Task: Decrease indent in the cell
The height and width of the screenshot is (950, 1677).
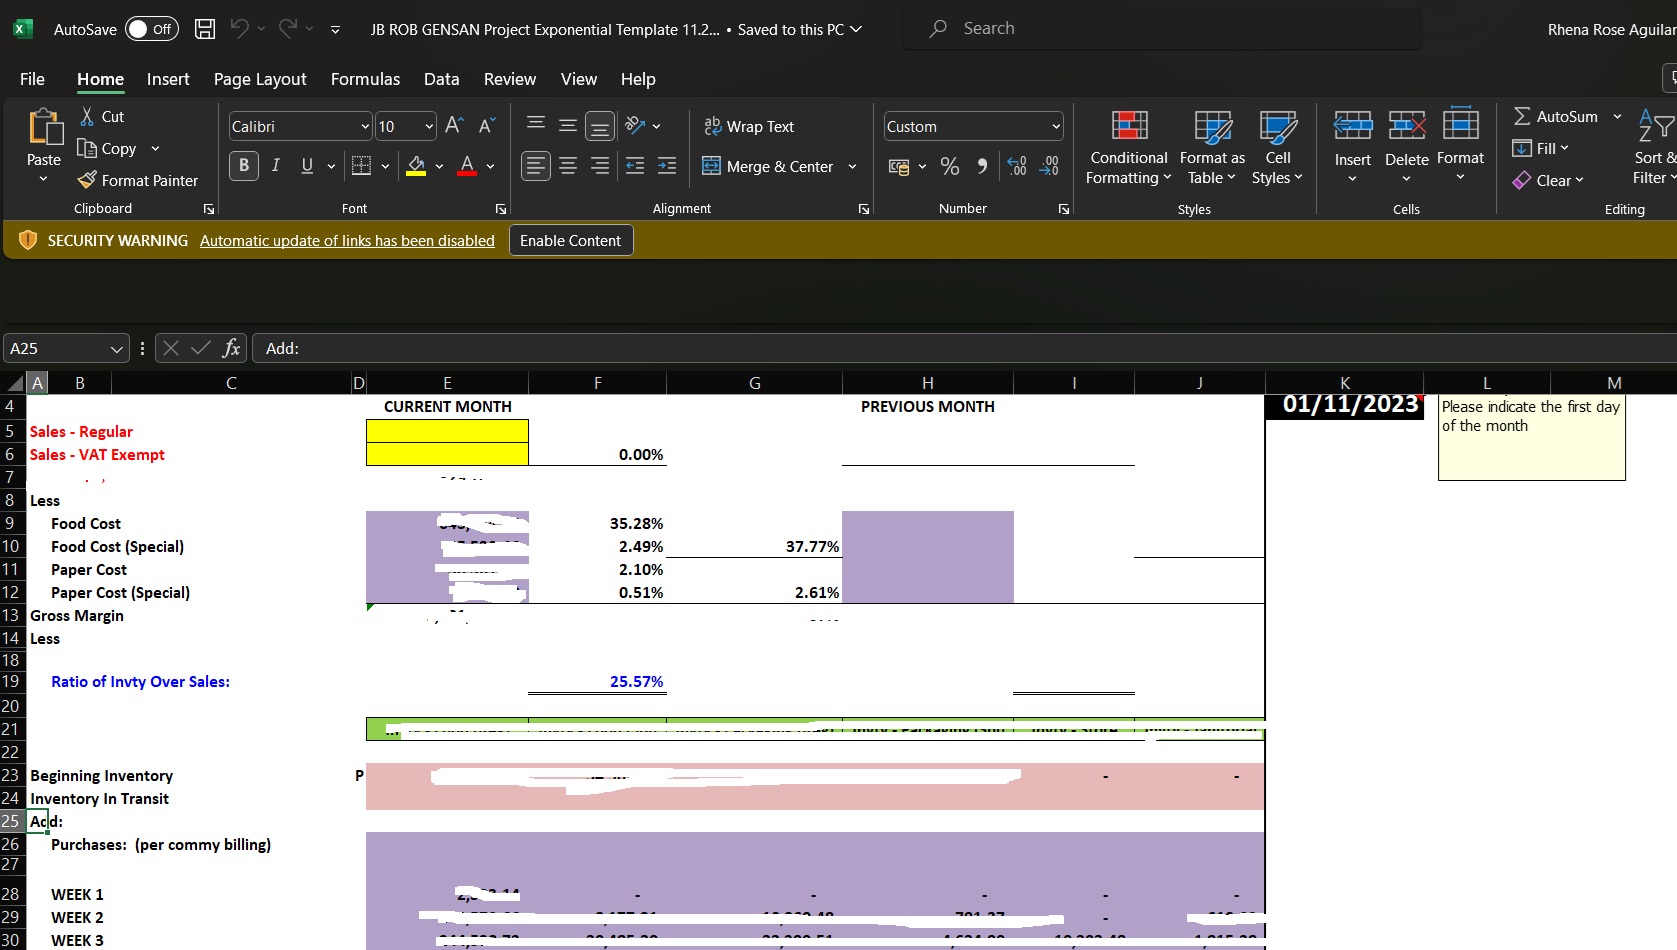Action: (x=635, y=166)
